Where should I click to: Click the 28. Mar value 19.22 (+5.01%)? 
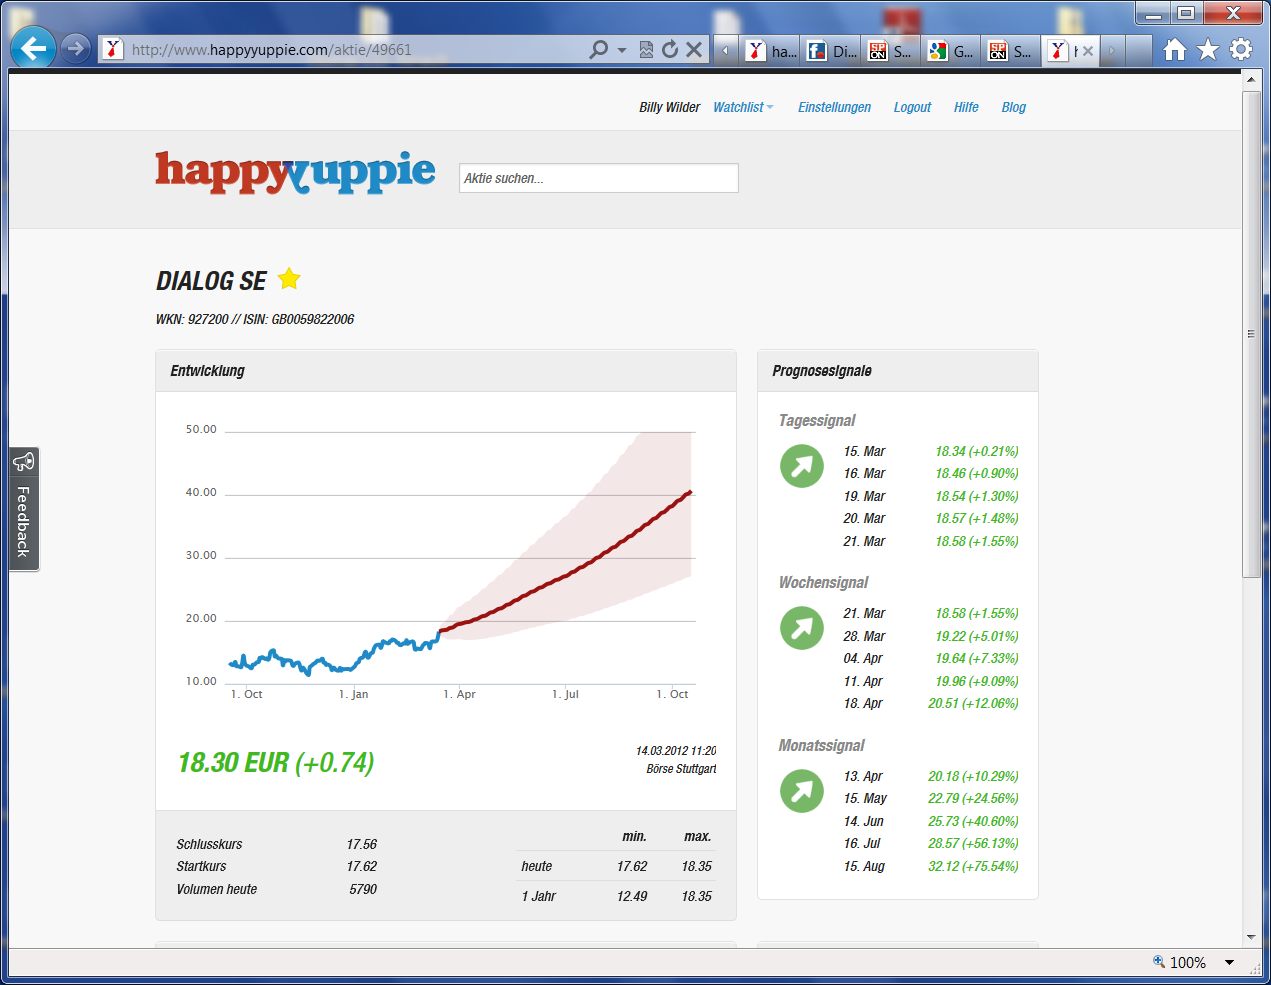(976, 636)
